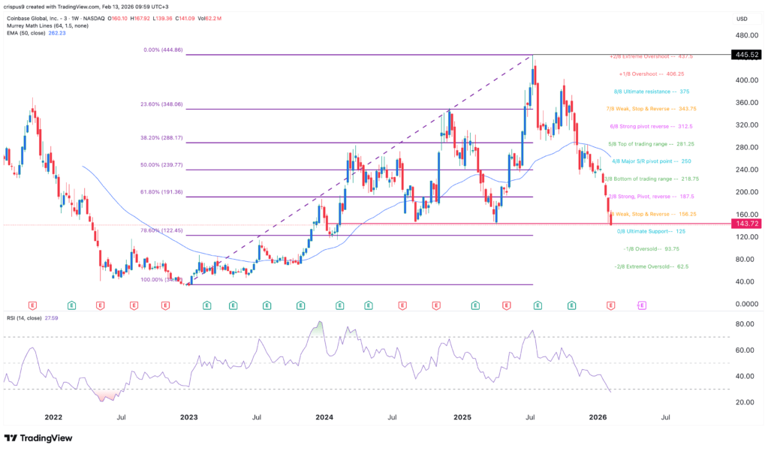
Task: Click 20.00 on the RSI axis
Action: point(745,403)
